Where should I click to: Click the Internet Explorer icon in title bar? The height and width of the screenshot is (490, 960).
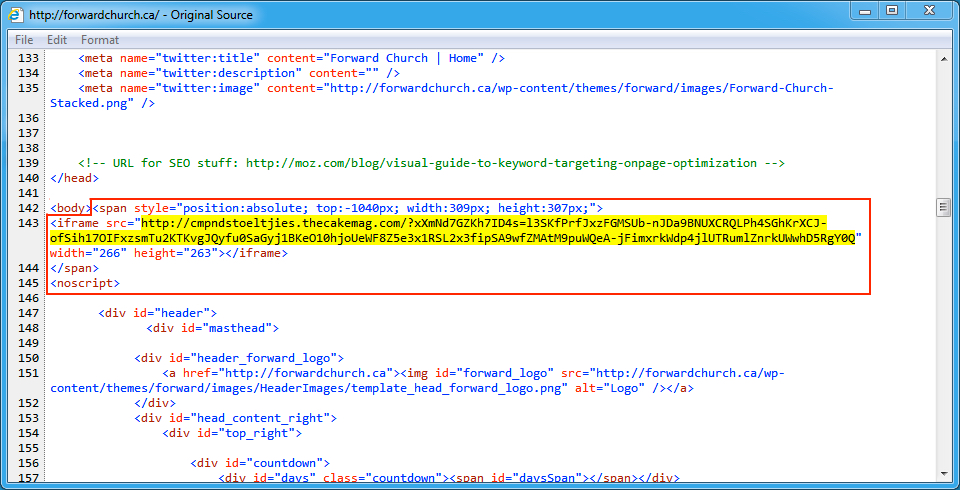click(x=17, y=13)
